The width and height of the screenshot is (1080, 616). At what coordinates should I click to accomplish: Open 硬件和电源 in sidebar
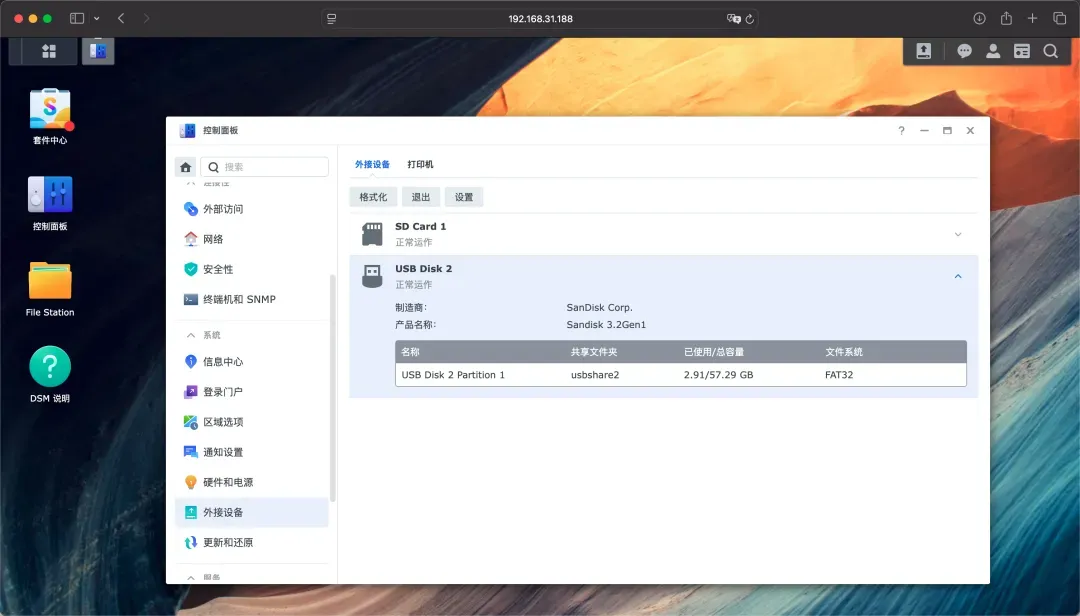tap(251, 482)
